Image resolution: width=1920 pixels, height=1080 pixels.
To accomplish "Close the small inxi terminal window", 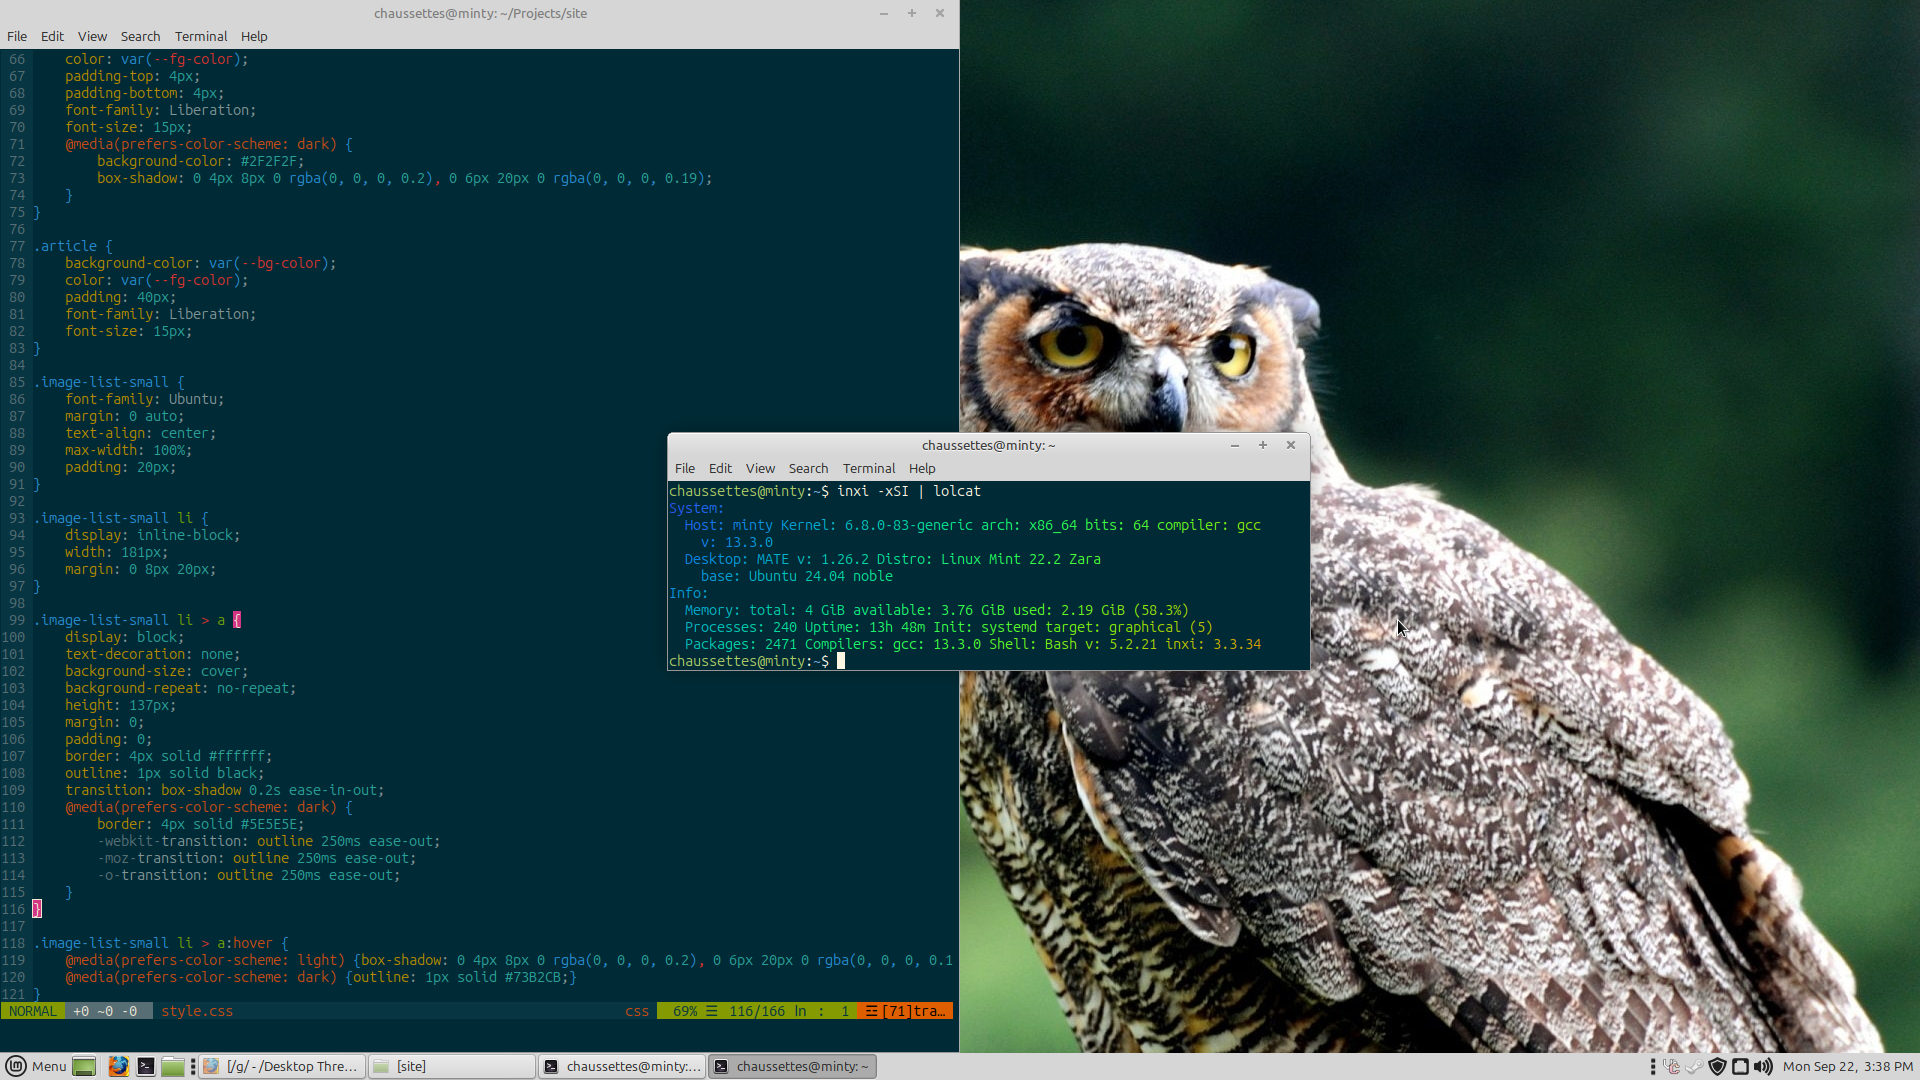I will click(1291, 445).
